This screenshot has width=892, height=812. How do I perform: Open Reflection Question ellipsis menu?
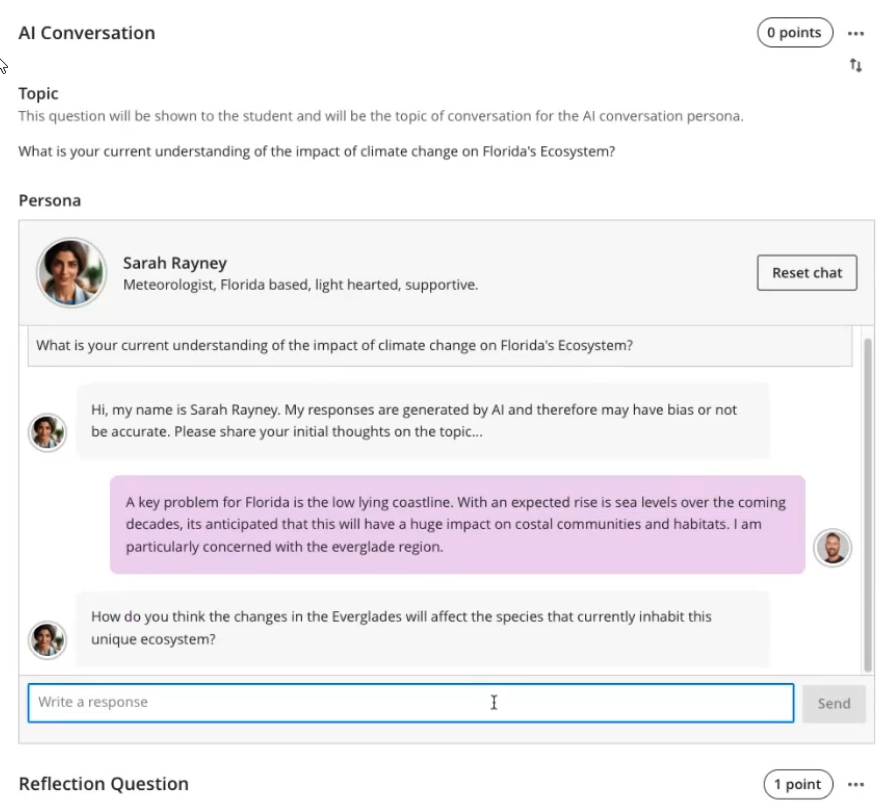pyautogui.click(x=856, y=785)
